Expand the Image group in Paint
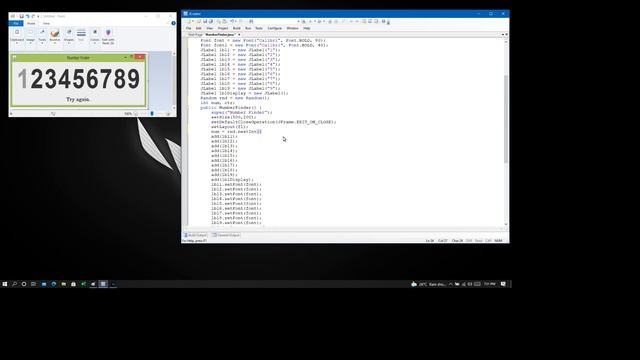 click(30, 36)
